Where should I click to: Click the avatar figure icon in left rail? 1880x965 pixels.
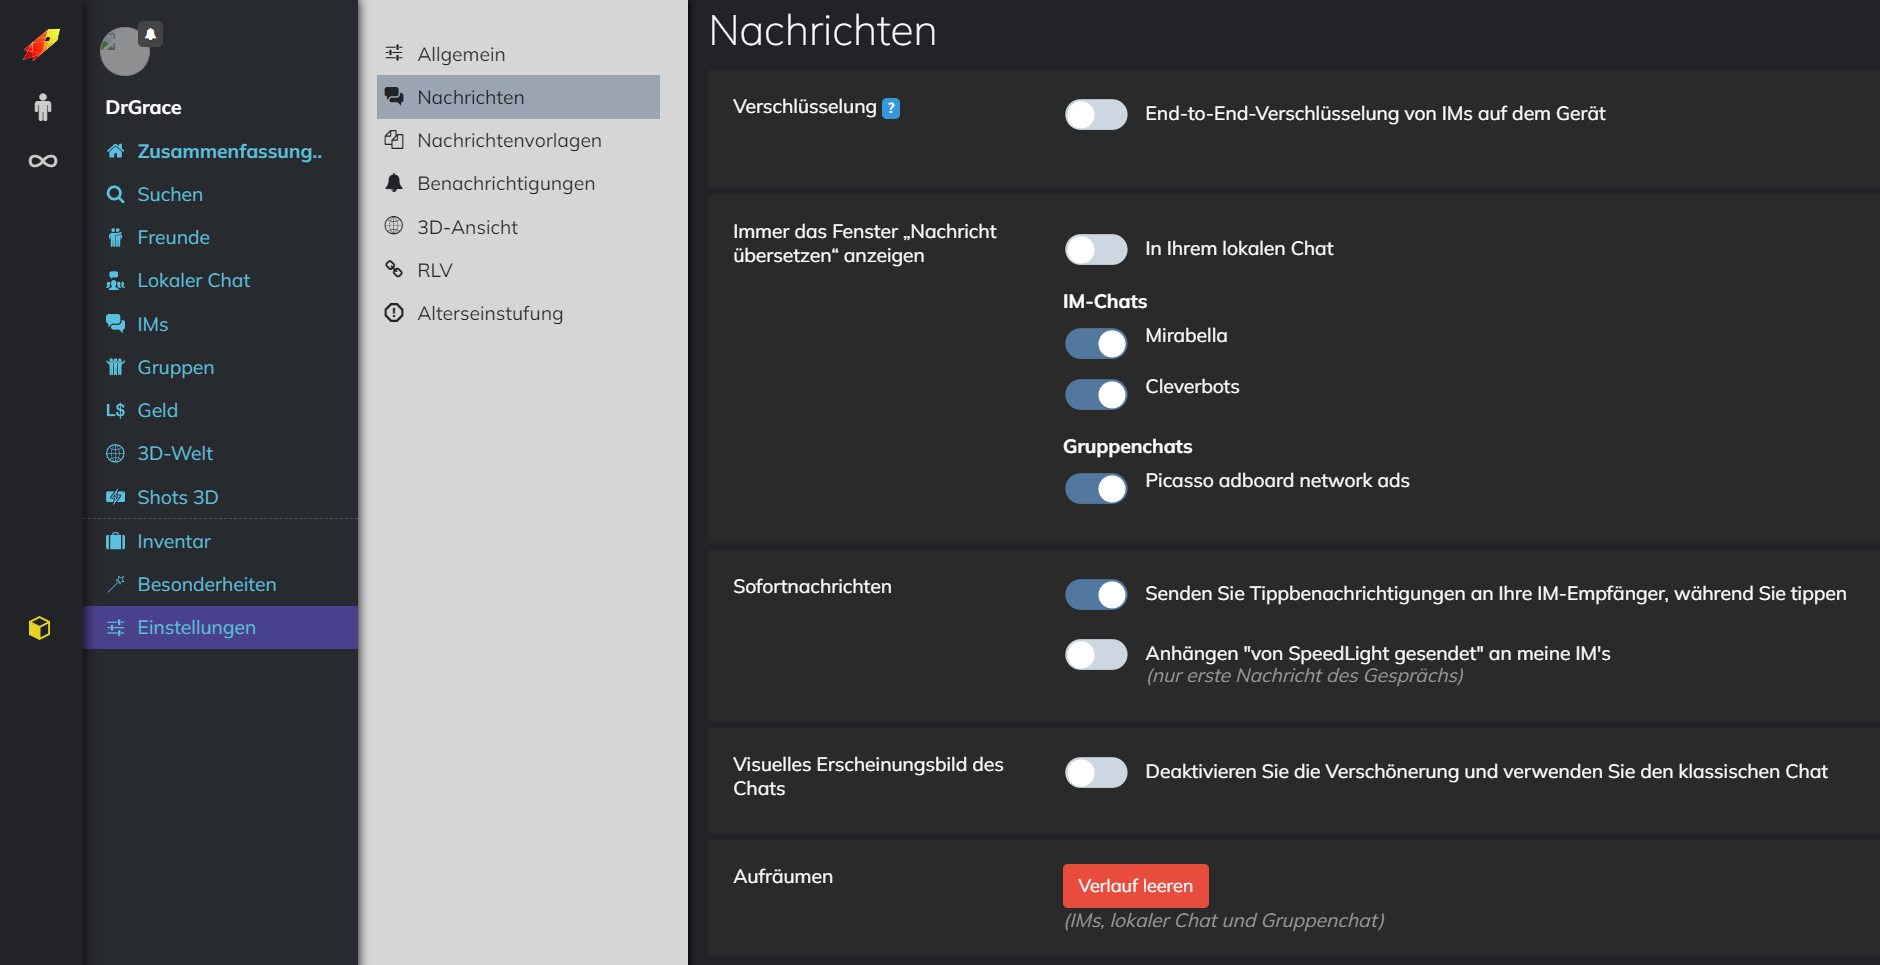click(42, 107)
